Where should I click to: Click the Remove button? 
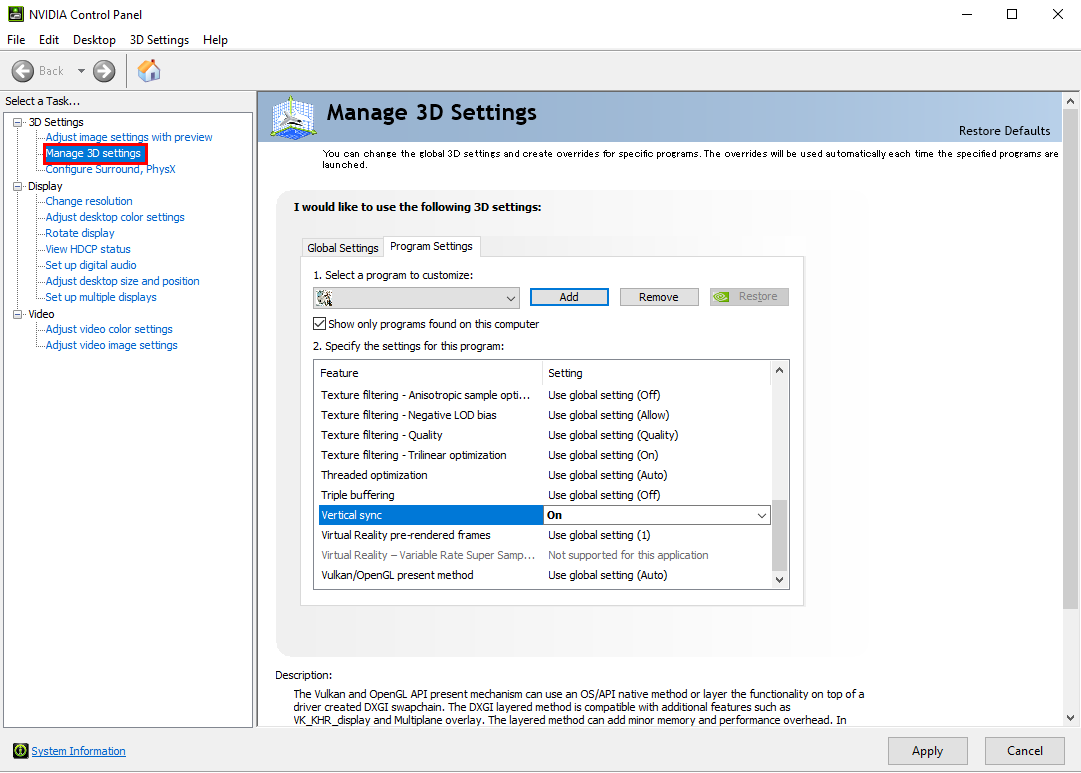coord(659,297)
